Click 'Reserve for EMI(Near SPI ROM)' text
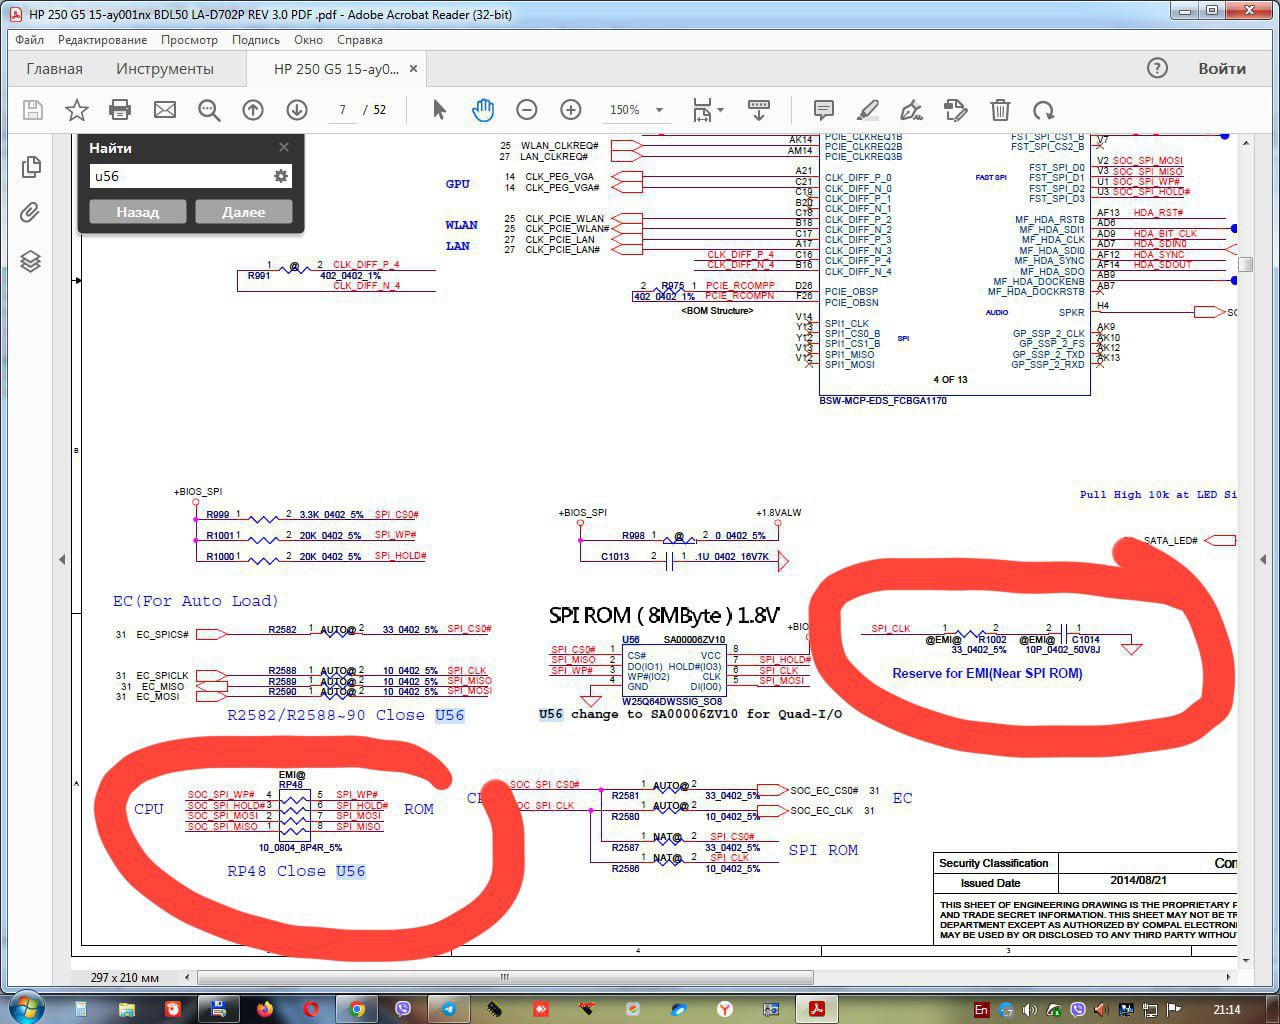This screenshot has width=1280, height=1024. 987,673
